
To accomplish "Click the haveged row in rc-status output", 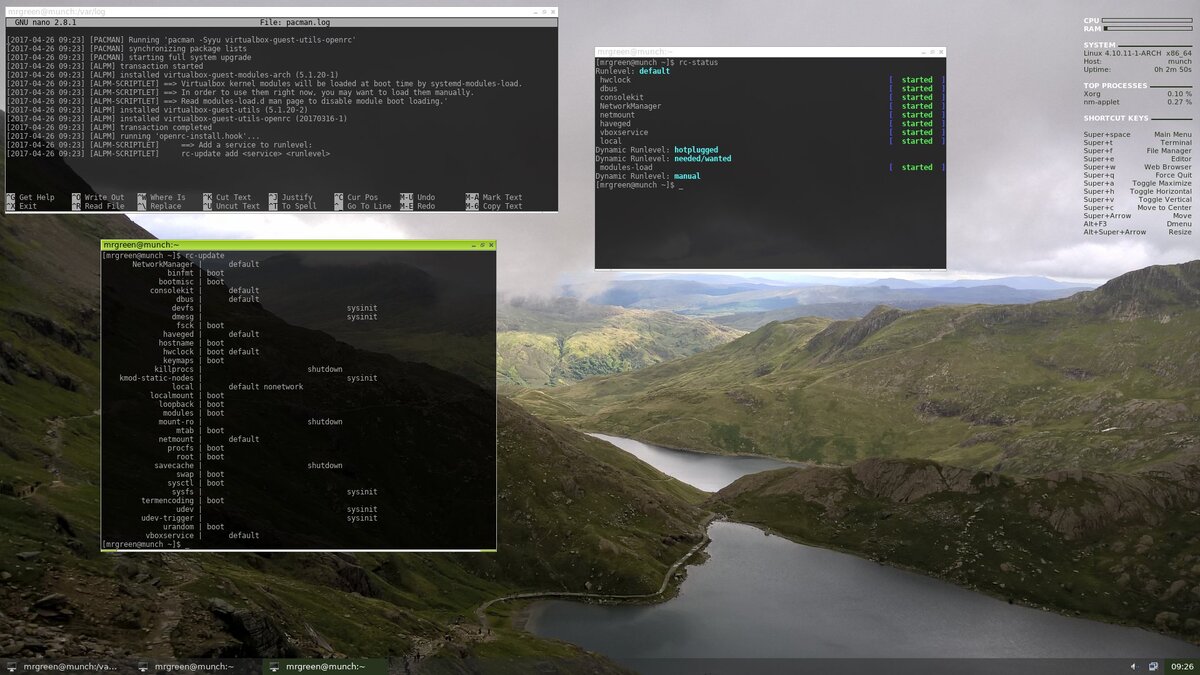I will [x=771, y=124].
